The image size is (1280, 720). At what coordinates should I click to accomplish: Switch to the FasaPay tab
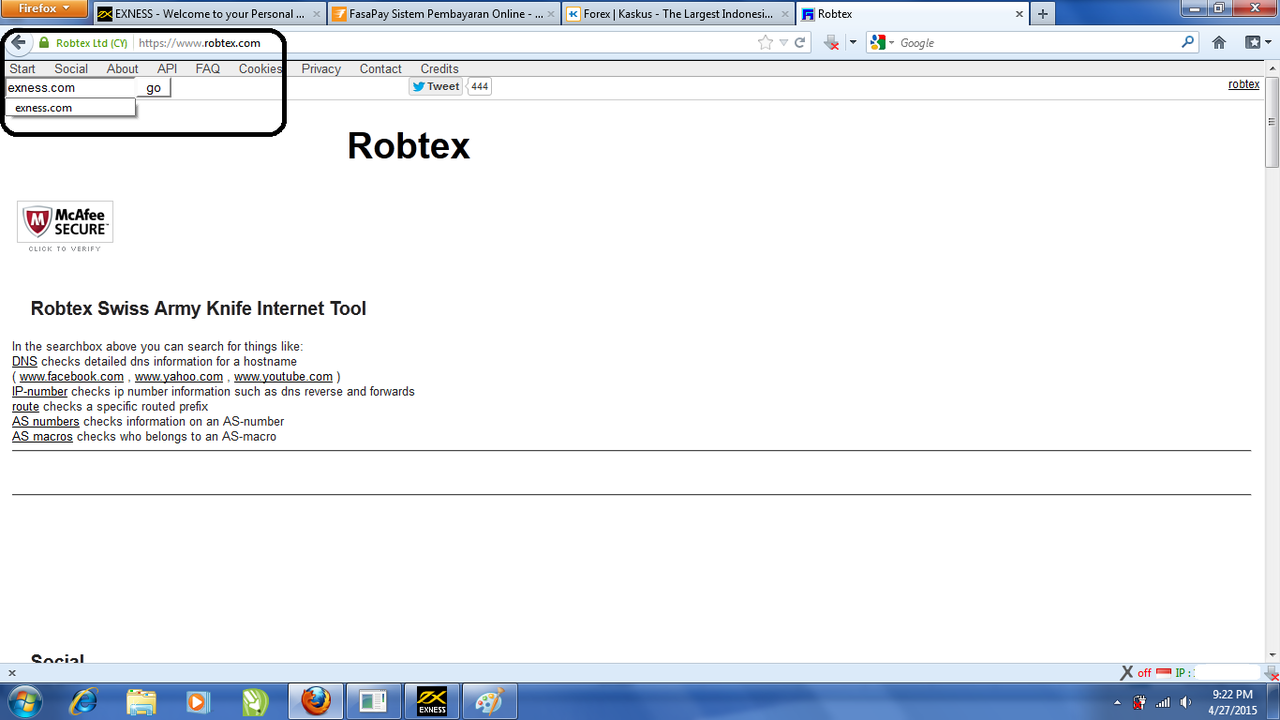tap(443, 14)
